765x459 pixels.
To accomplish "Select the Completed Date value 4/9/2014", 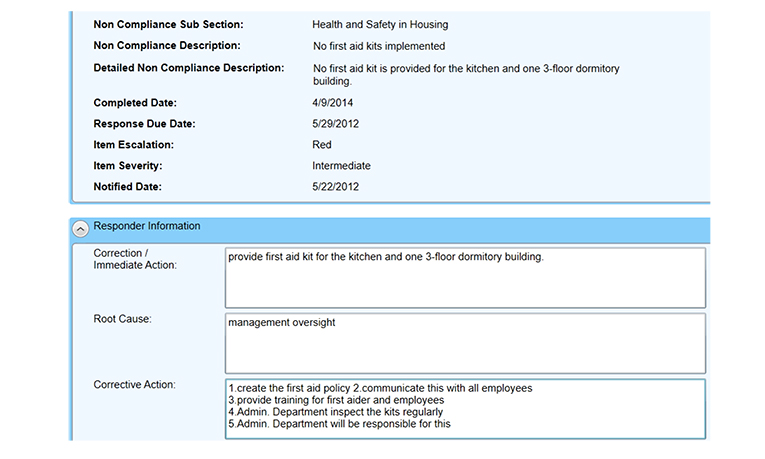I will tap(333, 103).
